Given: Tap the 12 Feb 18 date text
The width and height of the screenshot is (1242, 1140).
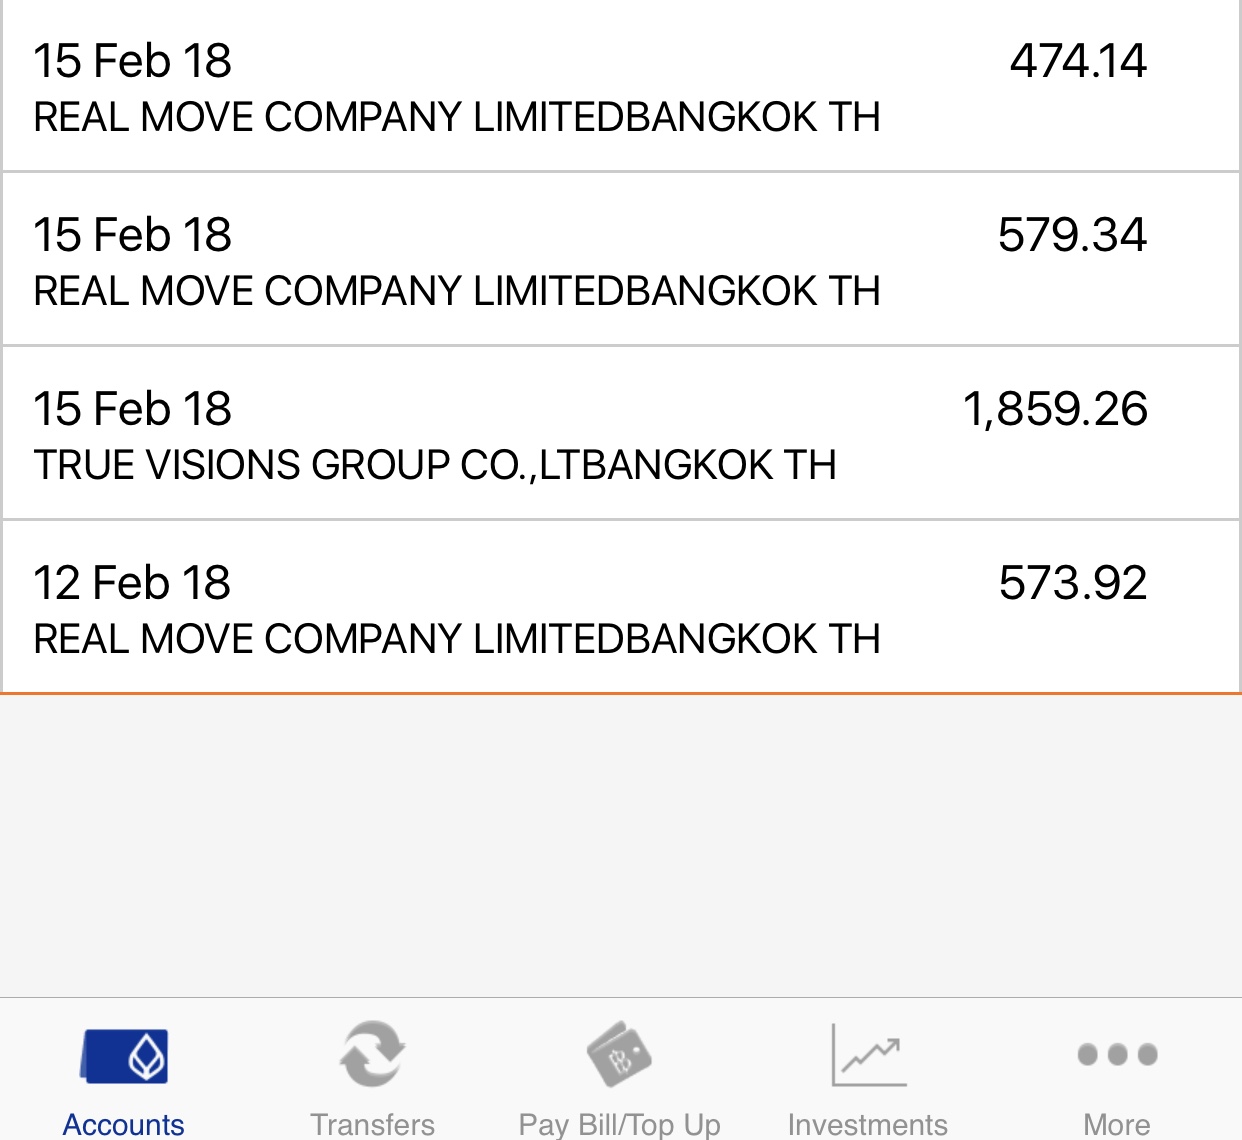Looking at the screenshot, I should (132, 583).
